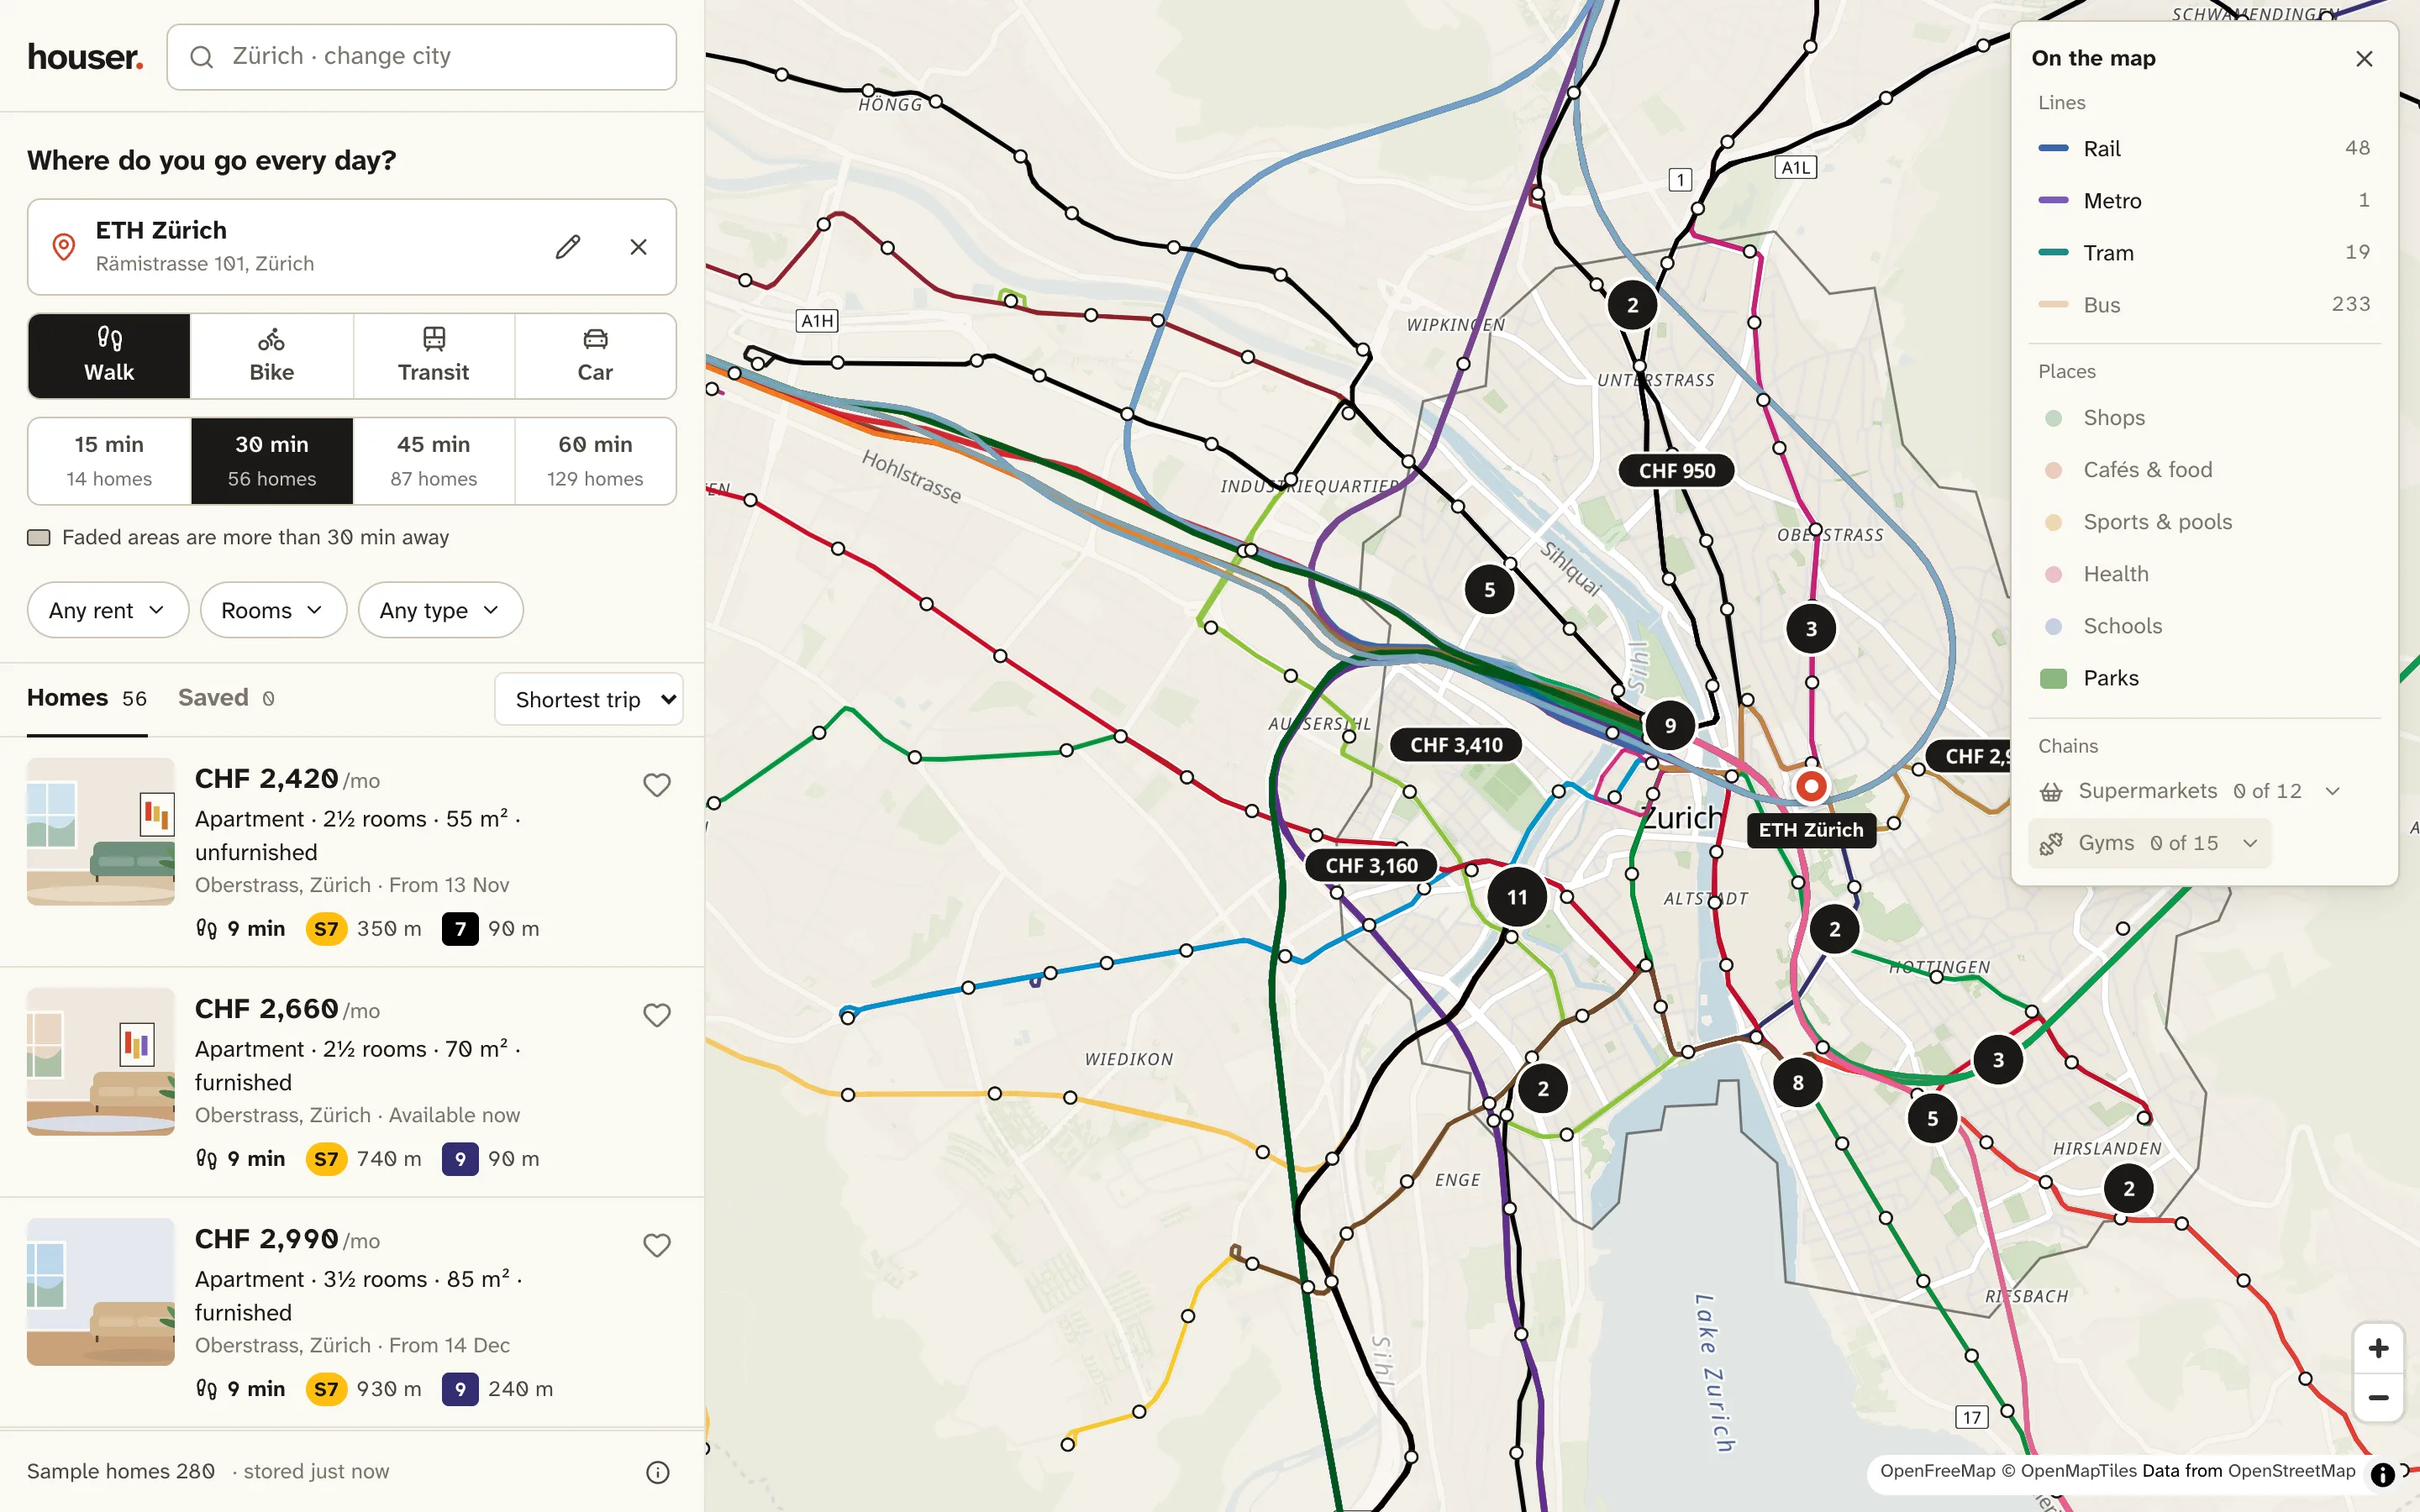Zoom in on the map
This screenshot has height=1512, width=2420.
[x=2378, y=1348]
